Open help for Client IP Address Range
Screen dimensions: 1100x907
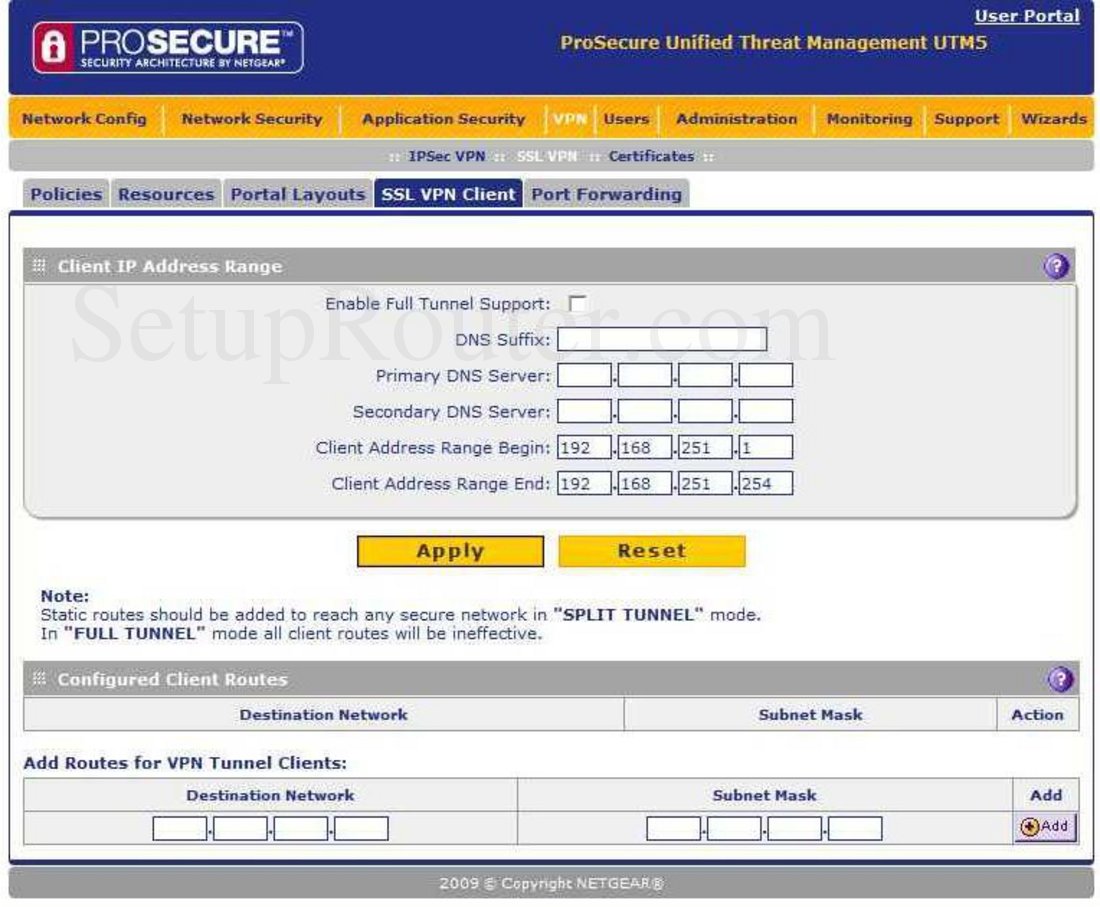pyautogui.click(x=1057, y=267)
